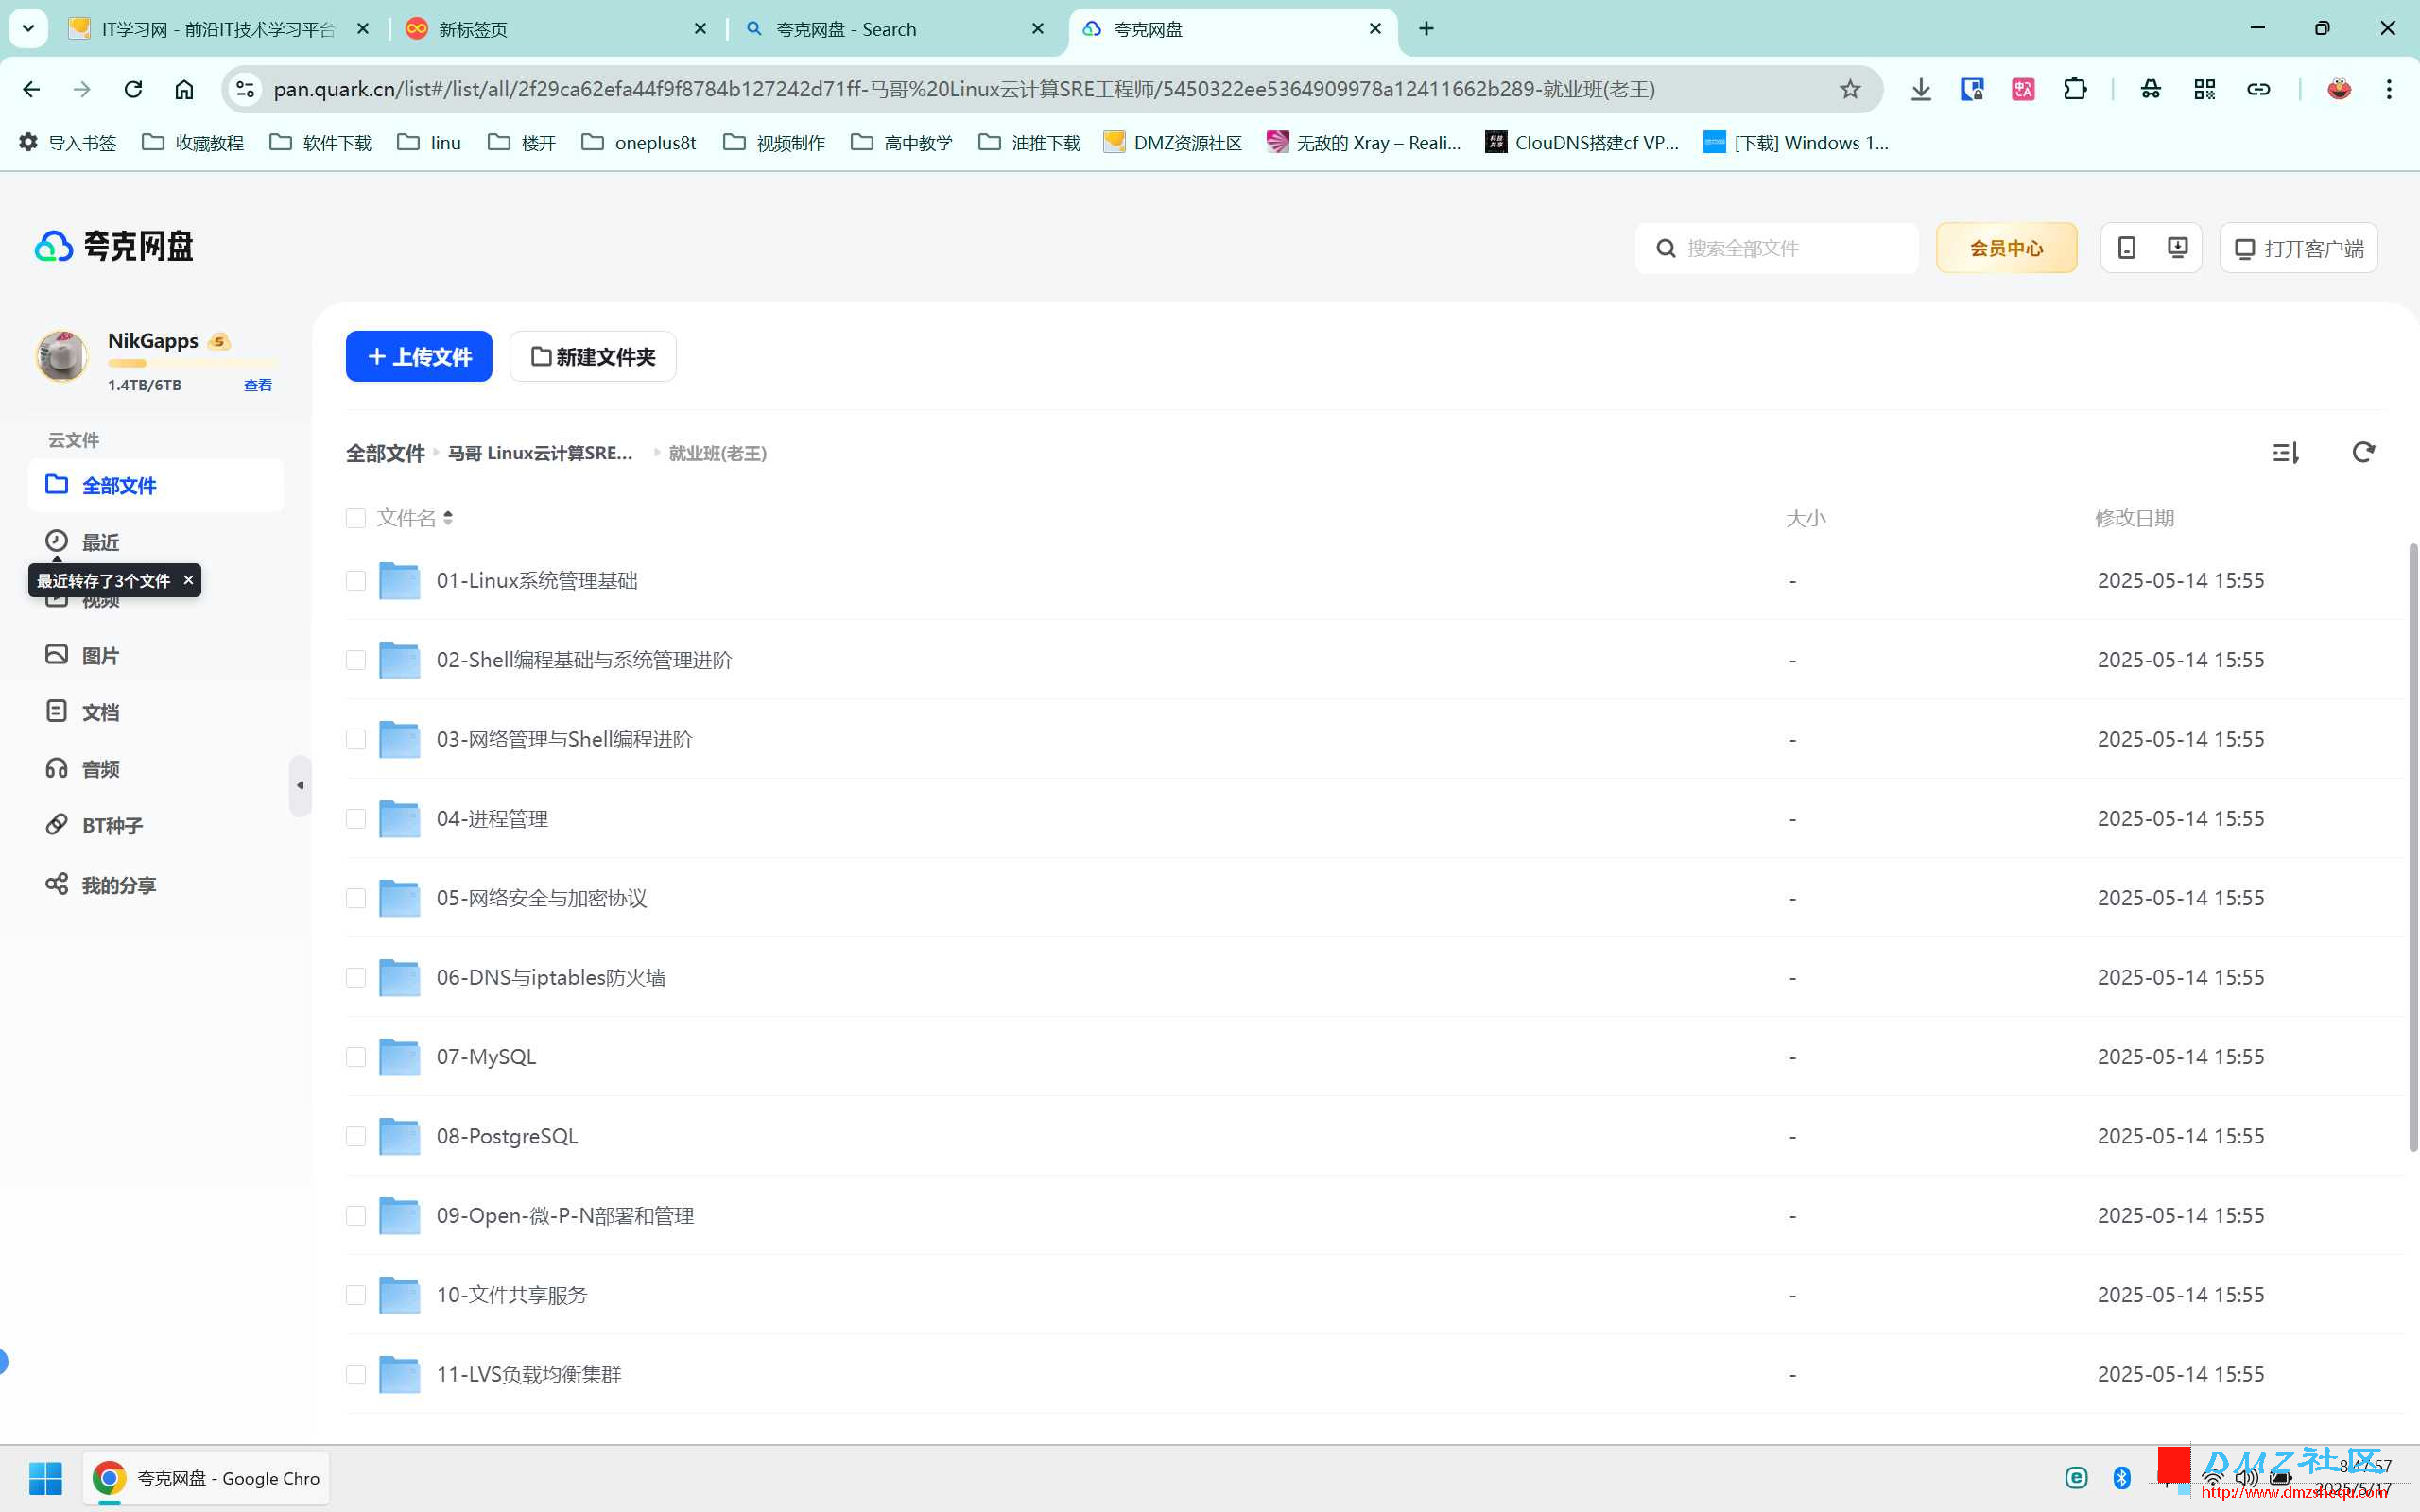Click the file list vertical scrollbar
Viewport: 2420px width, 1512px height.
coord(2412,848)
